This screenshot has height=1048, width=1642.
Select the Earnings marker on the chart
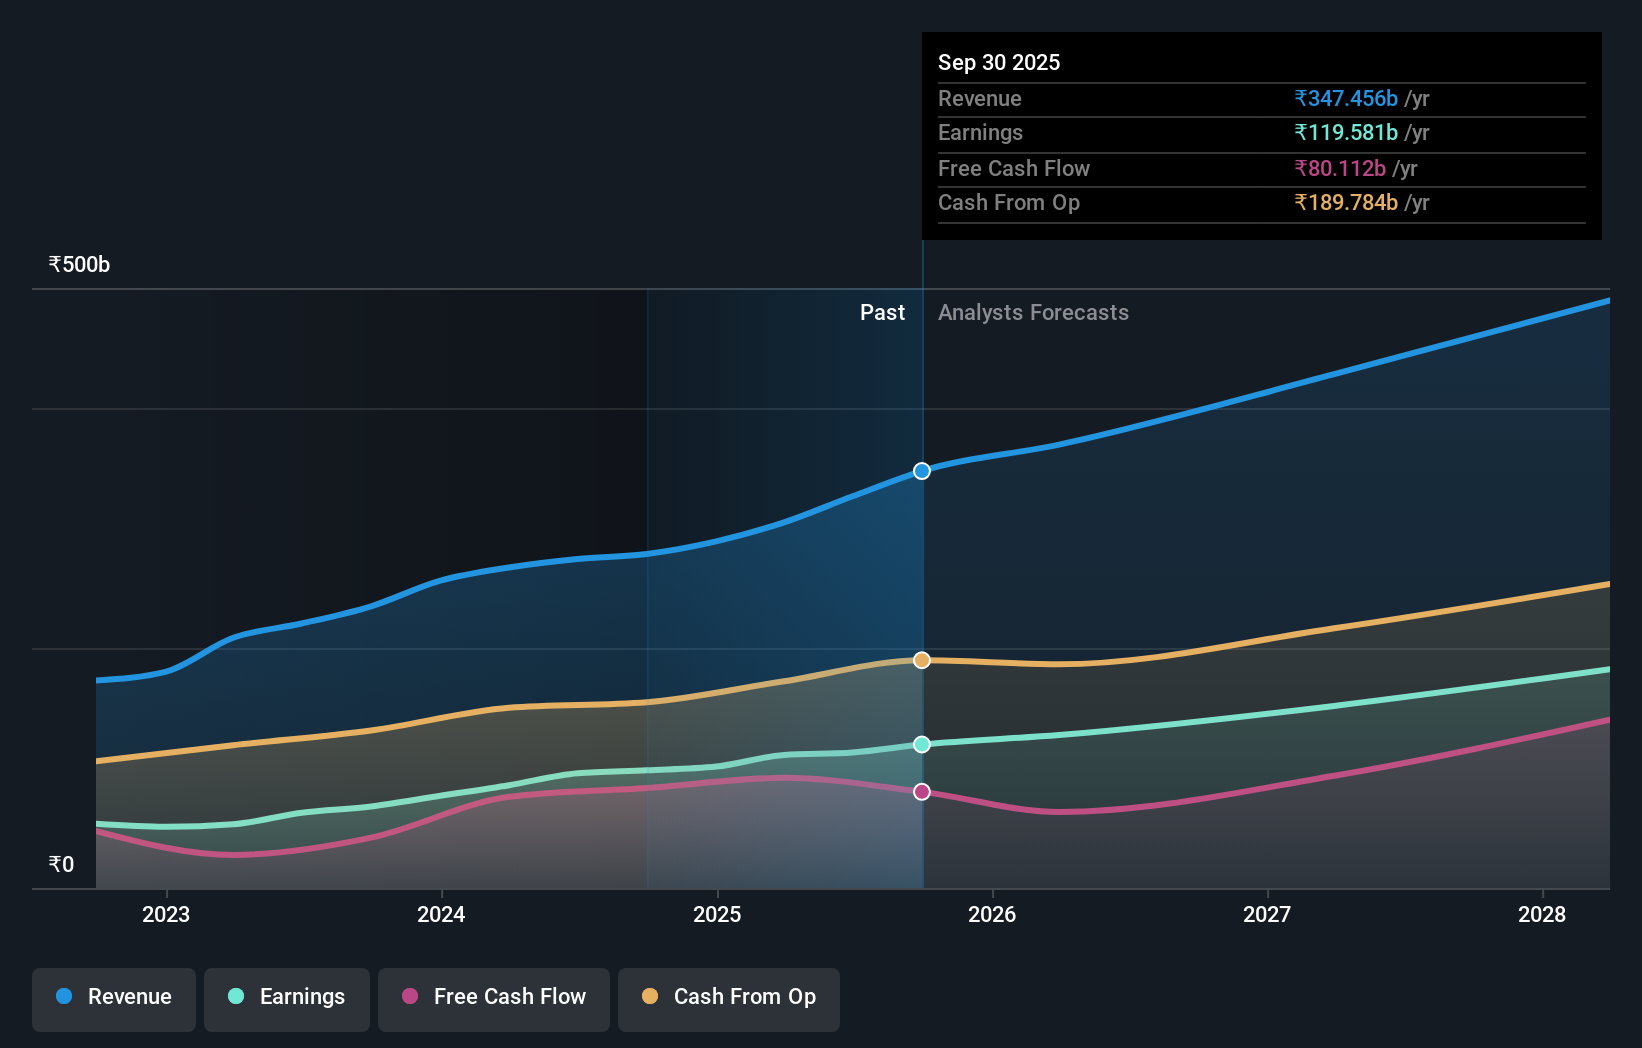click(921, 743)
